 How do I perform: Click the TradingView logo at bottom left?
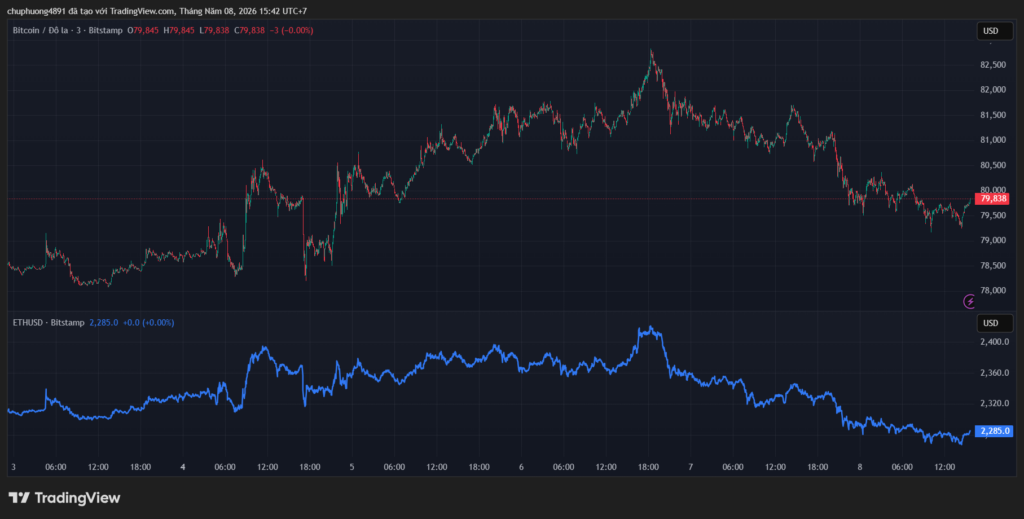coord(64,498)
